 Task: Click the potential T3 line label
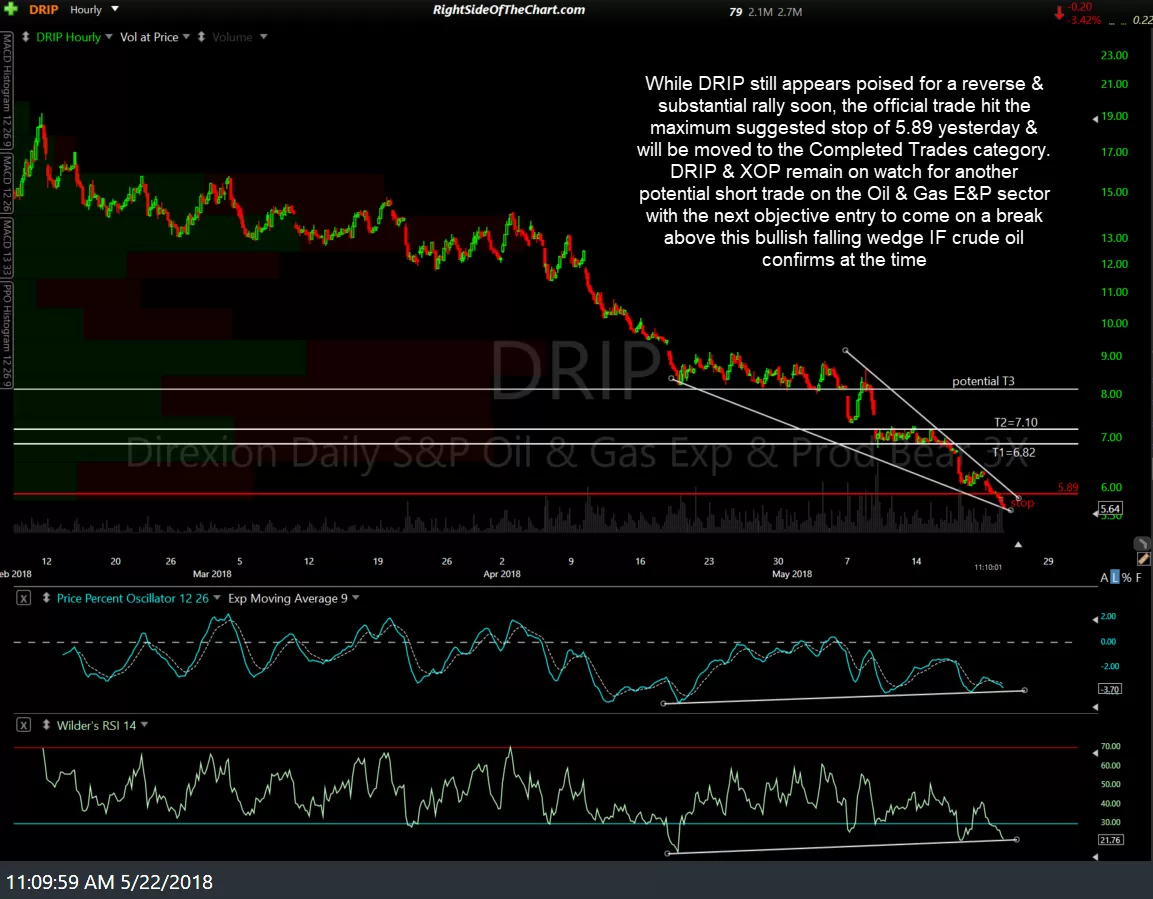tap(983, 381)
